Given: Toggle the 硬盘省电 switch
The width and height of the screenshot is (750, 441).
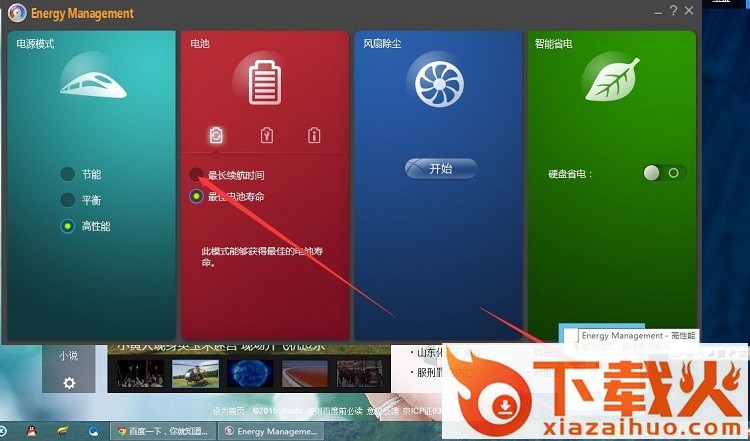Looking at the screenshot, I should click(x=663, y=173).
